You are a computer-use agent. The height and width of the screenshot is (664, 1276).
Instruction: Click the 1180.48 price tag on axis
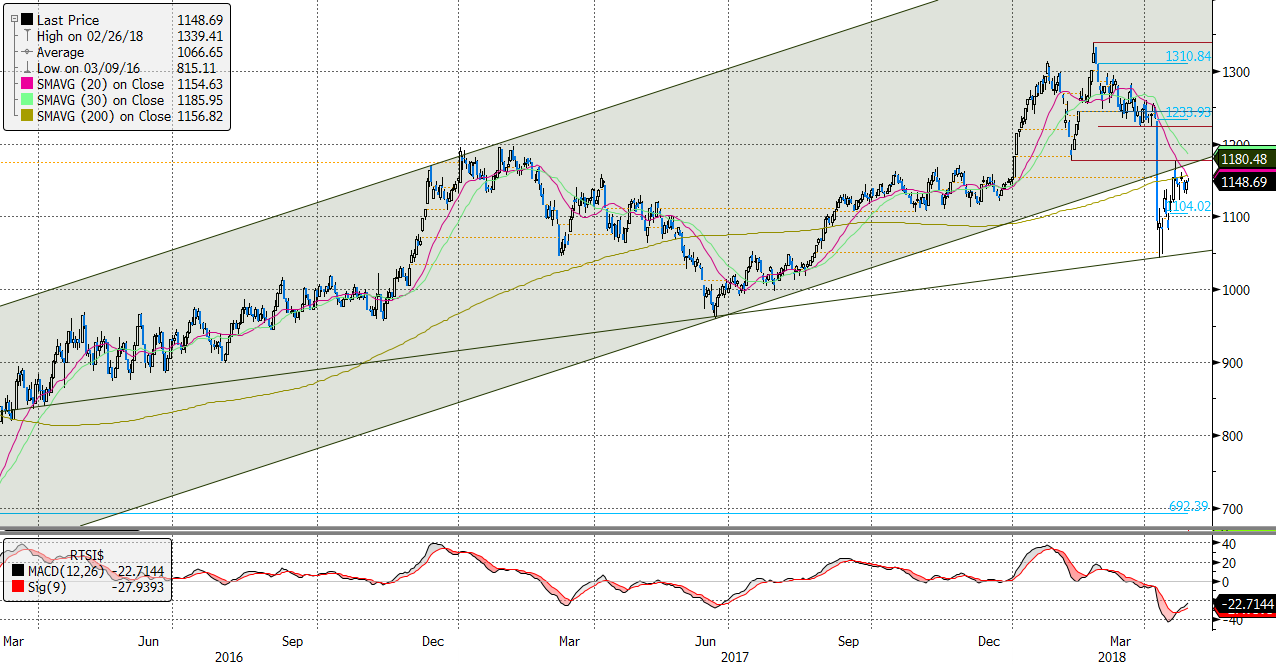point(1244,159)
